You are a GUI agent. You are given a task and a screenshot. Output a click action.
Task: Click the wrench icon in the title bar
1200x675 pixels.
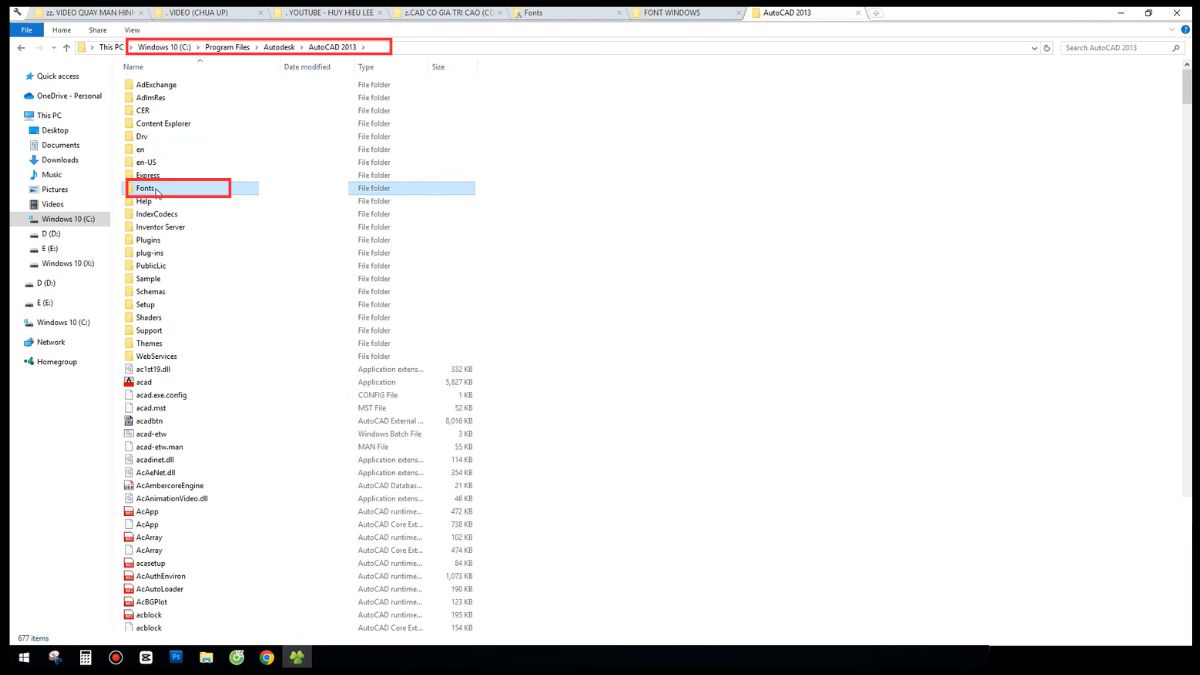tap(17, 13)
